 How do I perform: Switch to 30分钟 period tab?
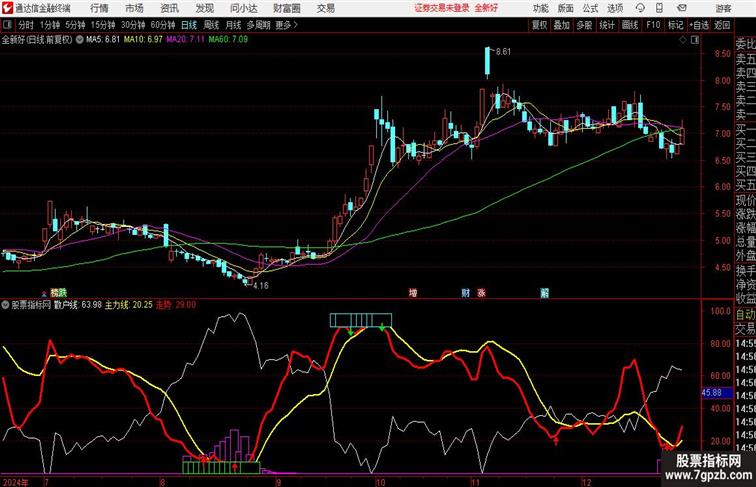pyautogui.click(x=133, y=25)
